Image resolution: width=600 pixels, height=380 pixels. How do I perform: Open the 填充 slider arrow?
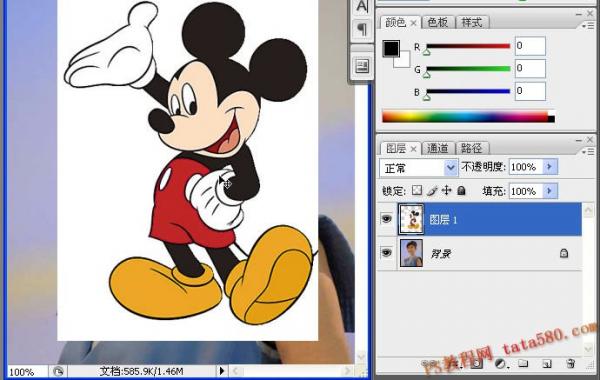550,191
